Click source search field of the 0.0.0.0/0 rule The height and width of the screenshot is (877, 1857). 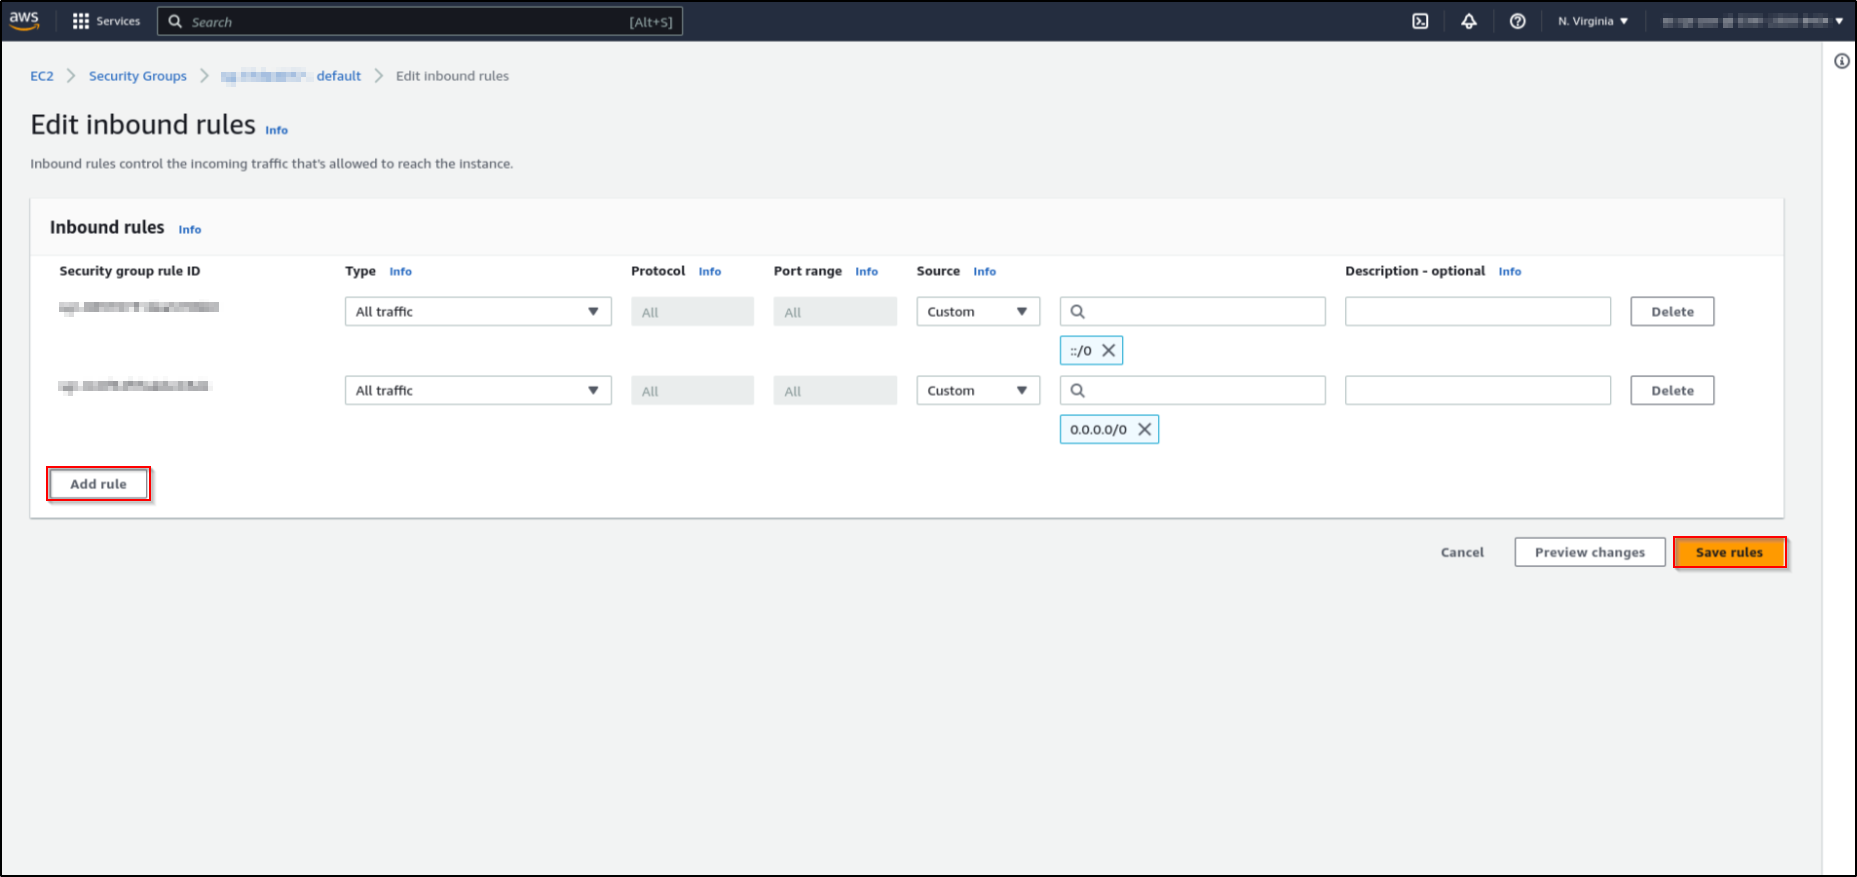point(1192,390)
